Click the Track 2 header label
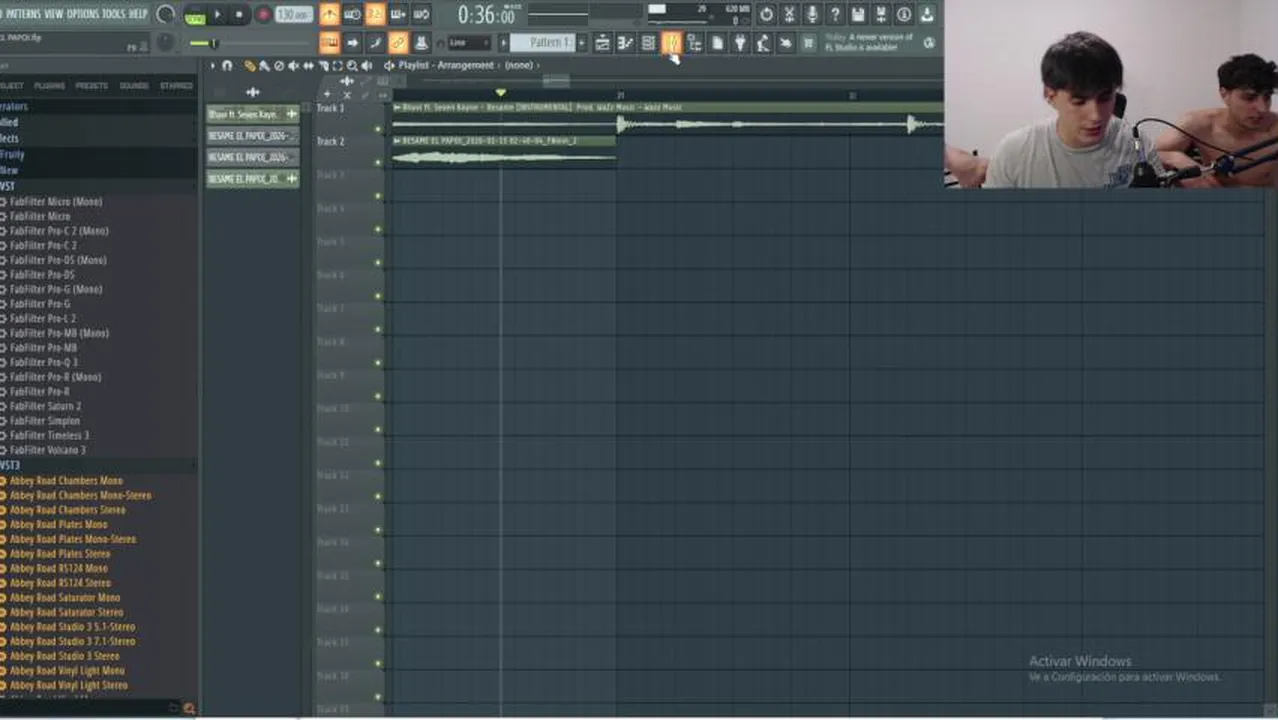1278x720 pixels. (x=330, y=141)
